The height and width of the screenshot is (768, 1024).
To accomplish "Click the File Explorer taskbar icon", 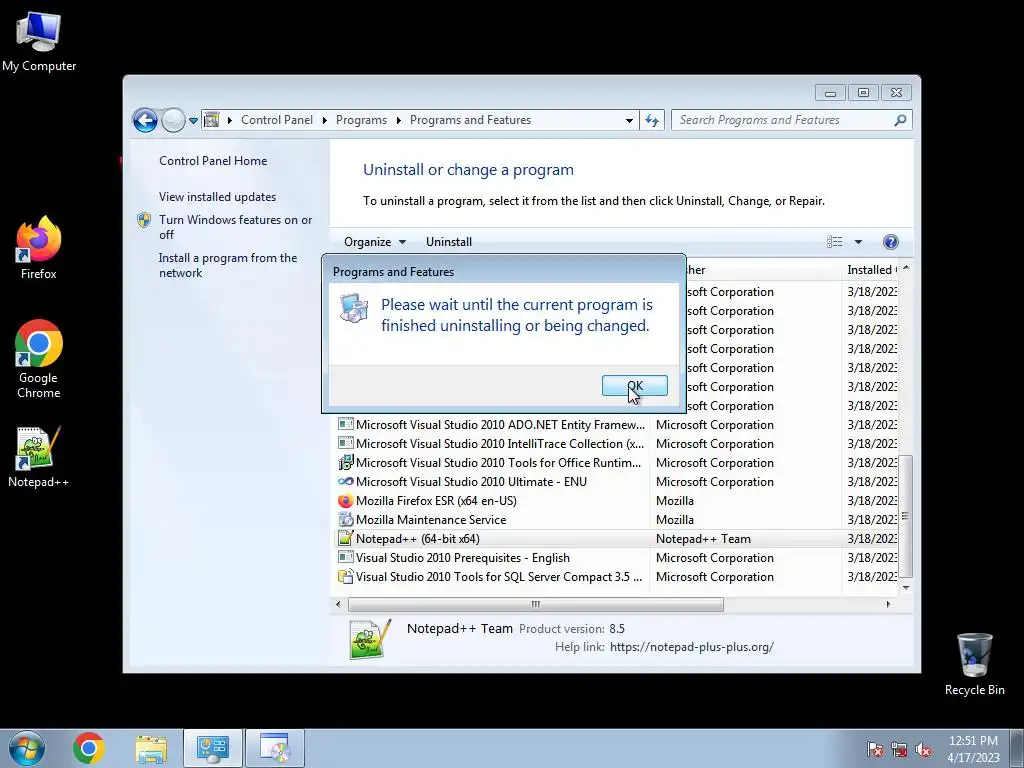I will click(x=151, y=748).
